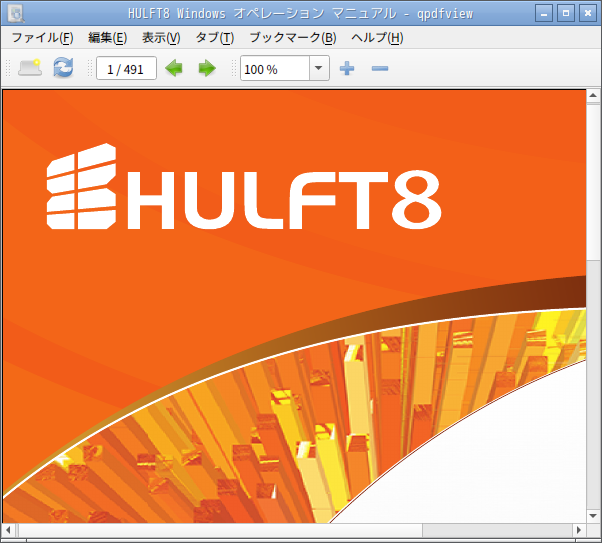Expand the zoom level dropdown arrow
602x543 pixels.
[319, 68]
